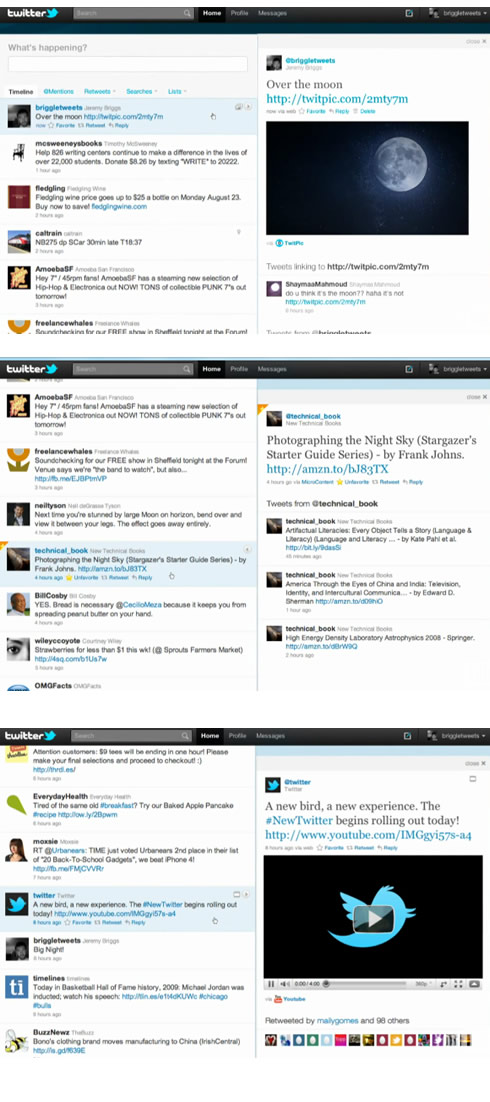Click the TwitPic icon under moon photo
The width and height of the screenshot is (490, 1102).
[278, 242]
